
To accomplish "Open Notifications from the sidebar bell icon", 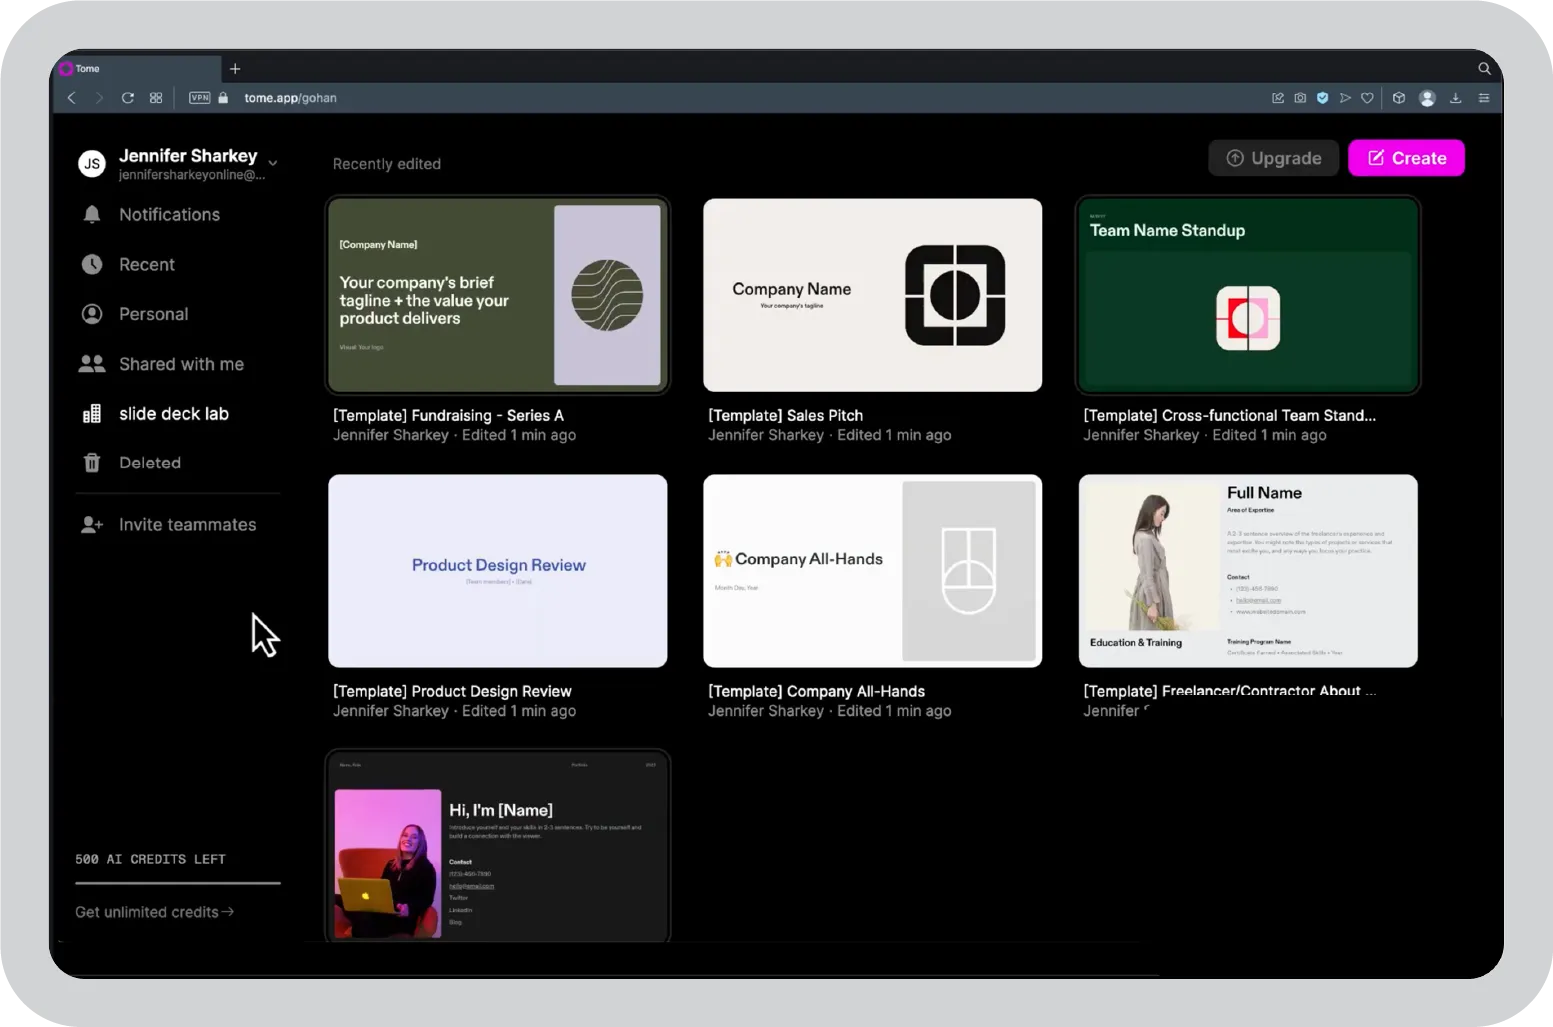I will [92, 214].
